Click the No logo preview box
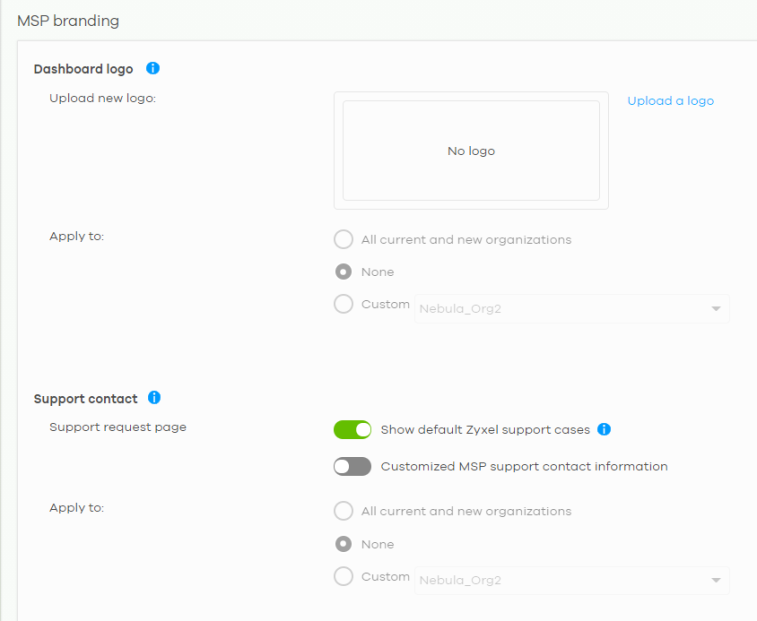The width and height of the screenshot is (757, 621). point(471,151)
